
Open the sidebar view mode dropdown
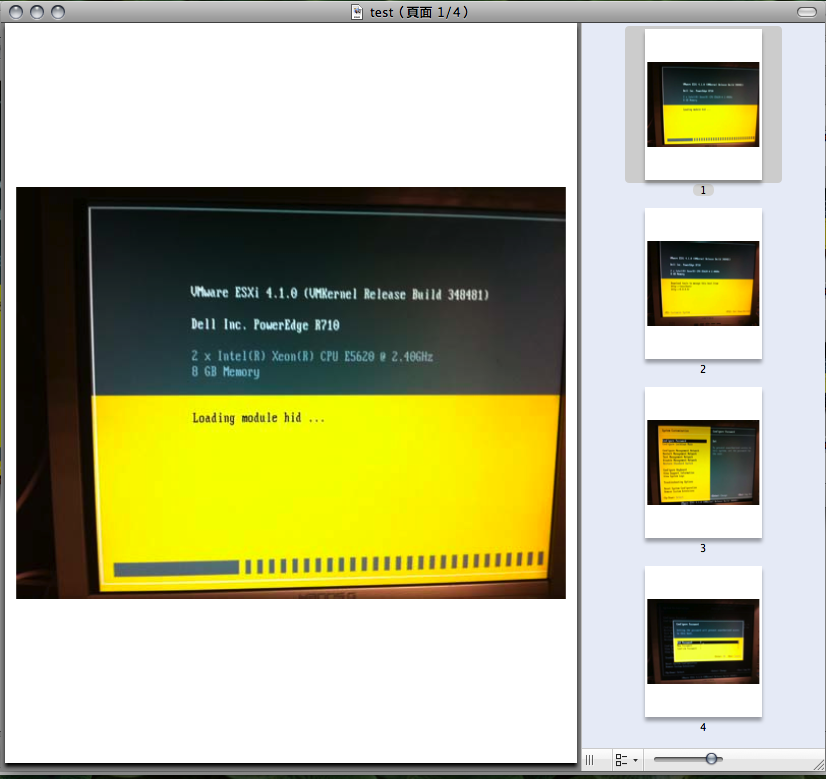[626, 760]
